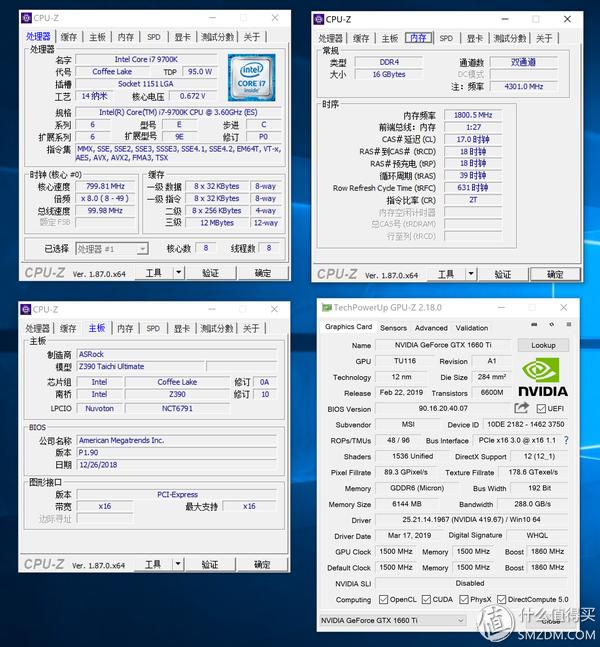Image resolution: width=600 pixels, height=647 pixels.
Task: Click the Bus Interface question mark icon
Action: coord(566,441)
